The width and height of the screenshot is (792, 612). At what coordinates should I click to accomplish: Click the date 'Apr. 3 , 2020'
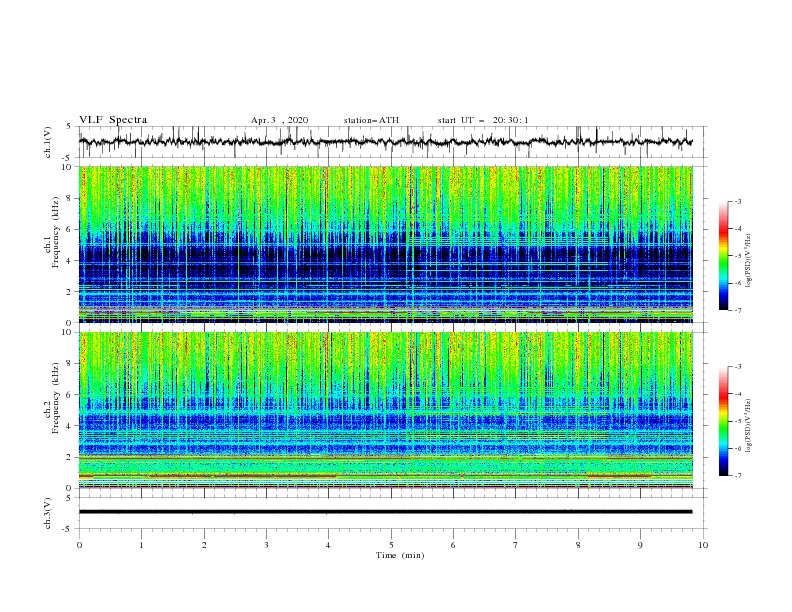pos(279,120)
